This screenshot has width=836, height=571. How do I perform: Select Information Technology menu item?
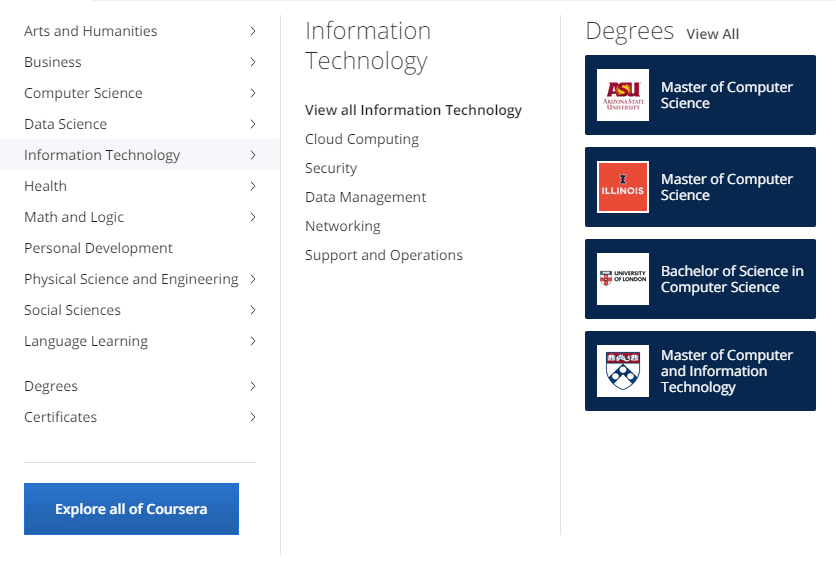pyautogui.click(x=140, y=155)
